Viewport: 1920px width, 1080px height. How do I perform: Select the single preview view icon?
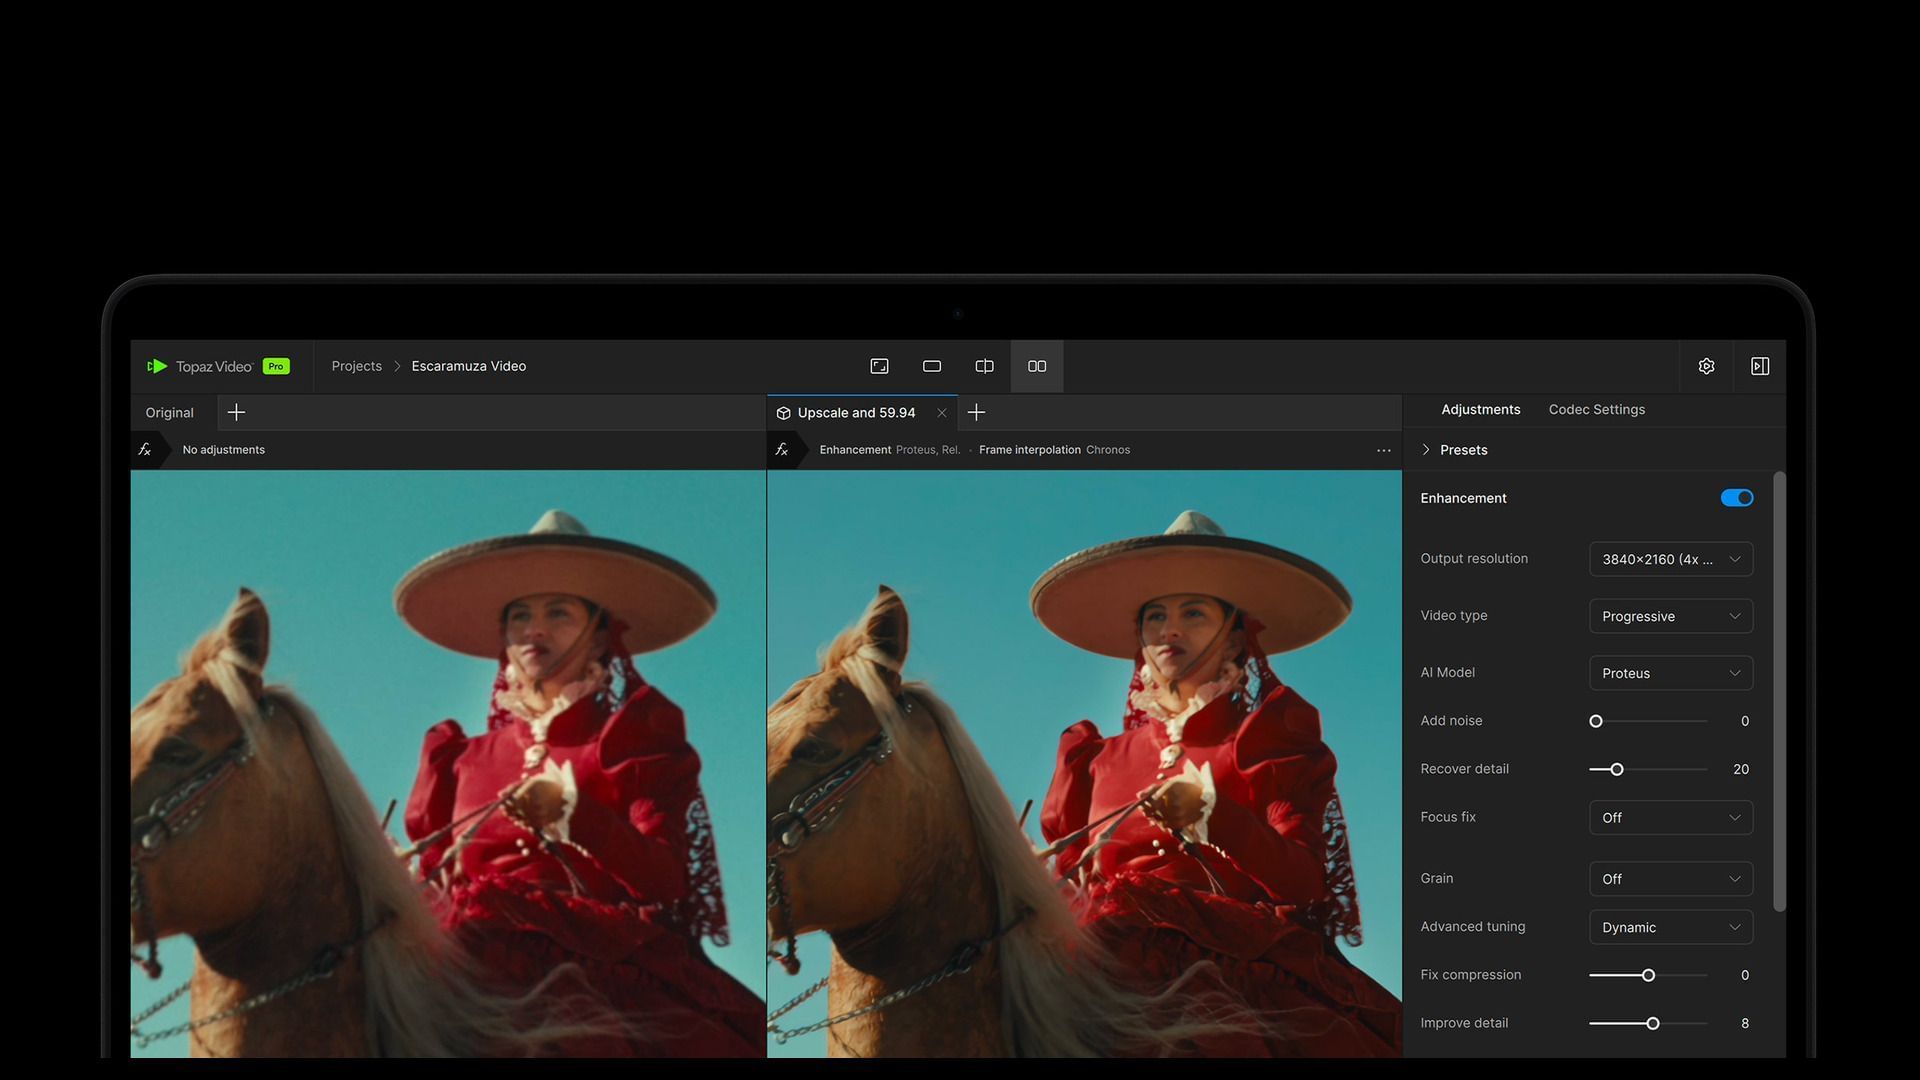tap(931, 365)
